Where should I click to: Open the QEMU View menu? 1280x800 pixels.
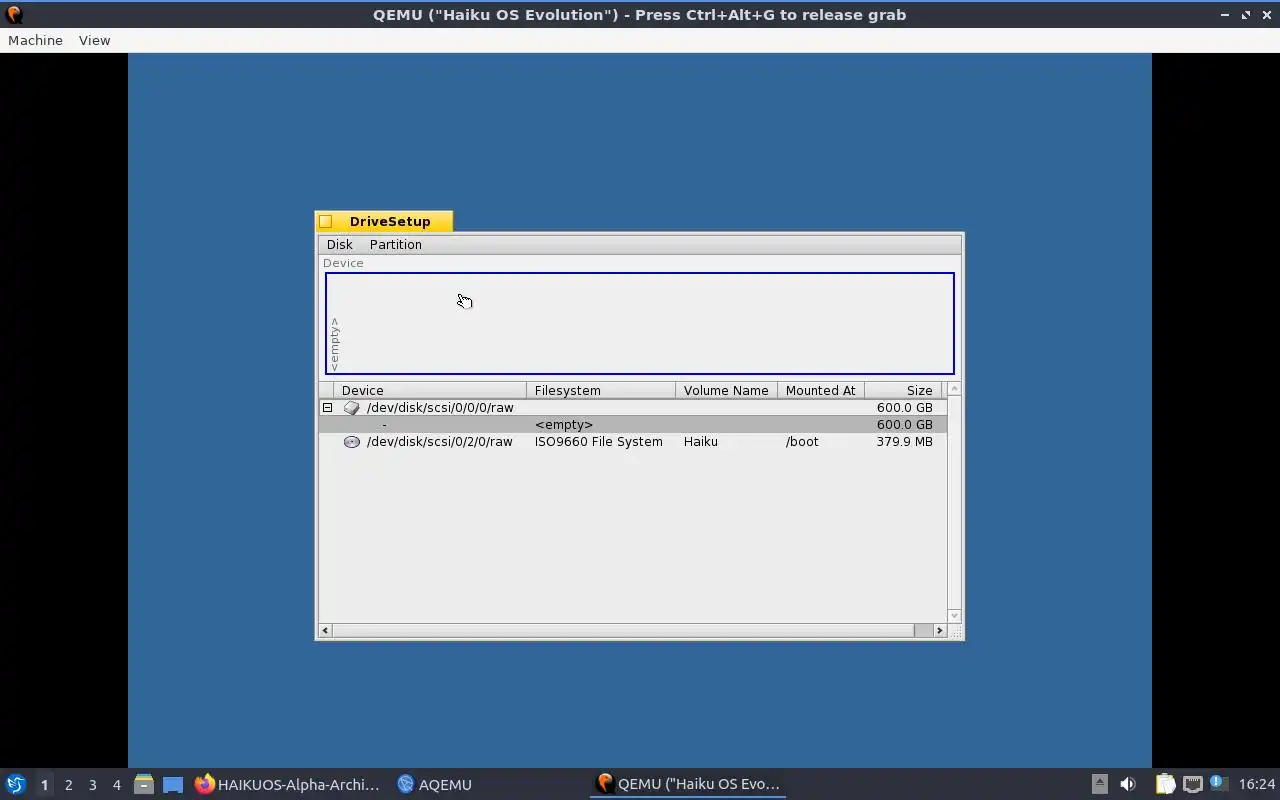coord(94,40)
